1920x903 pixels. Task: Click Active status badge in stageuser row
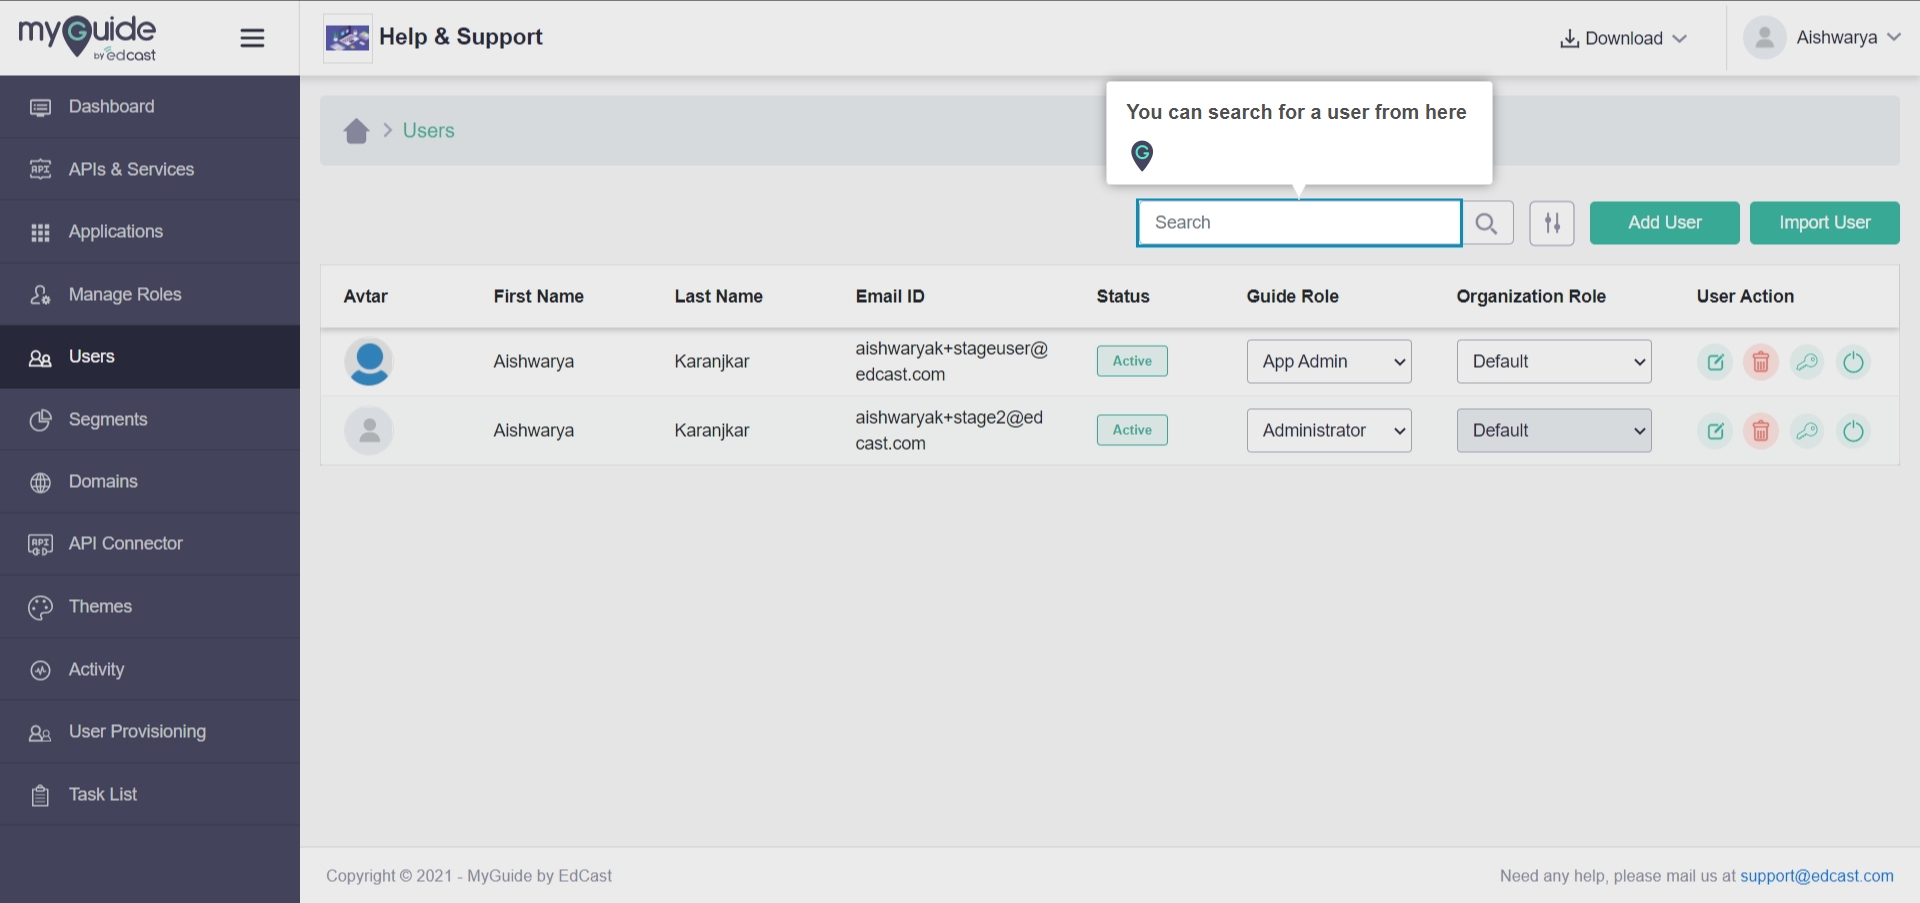pyautogui.click(x=1132, y=361)
